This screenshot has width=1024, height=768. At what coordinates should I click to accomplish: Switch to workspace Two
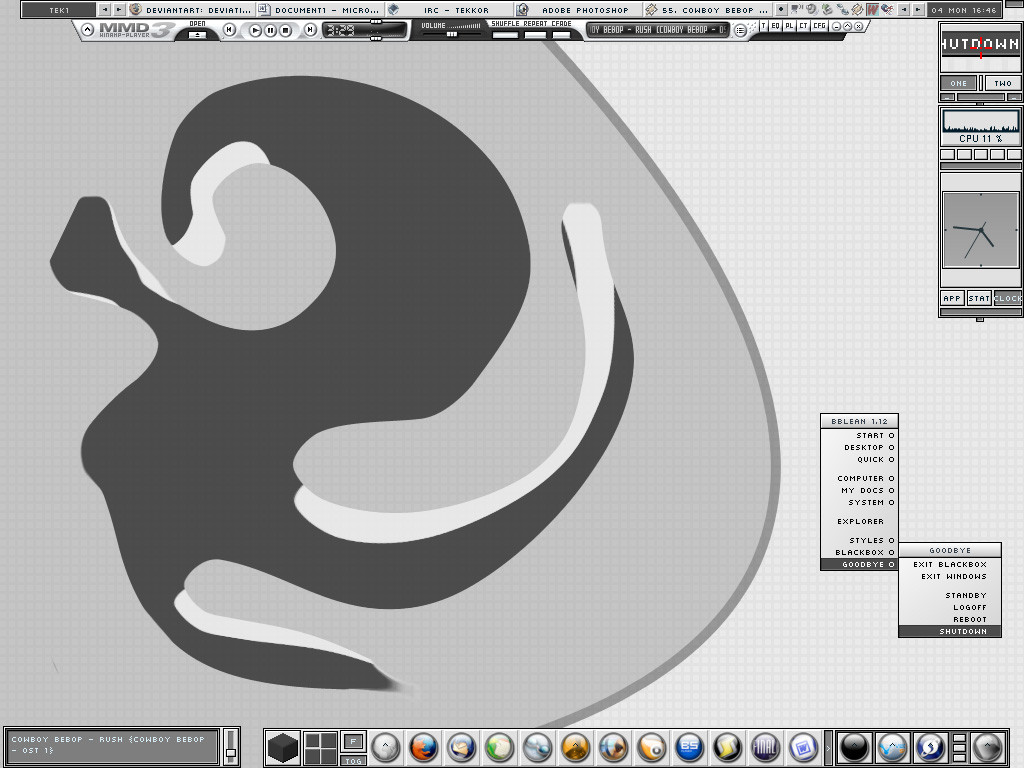(1002, 83)
